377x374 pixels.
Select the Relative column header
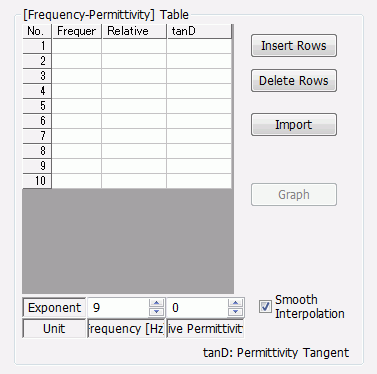tap(134, 31)
